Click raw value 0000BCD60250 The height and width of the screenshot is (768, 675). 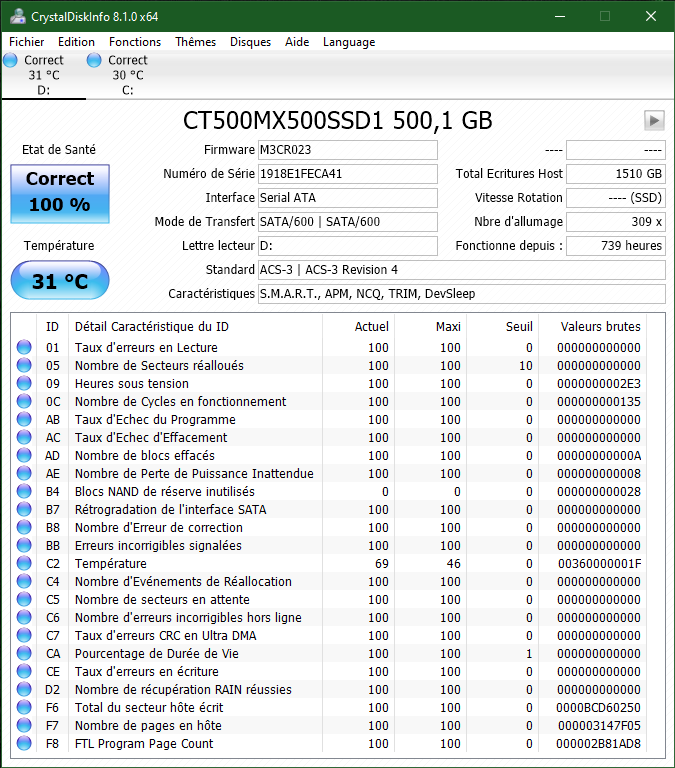598,707
